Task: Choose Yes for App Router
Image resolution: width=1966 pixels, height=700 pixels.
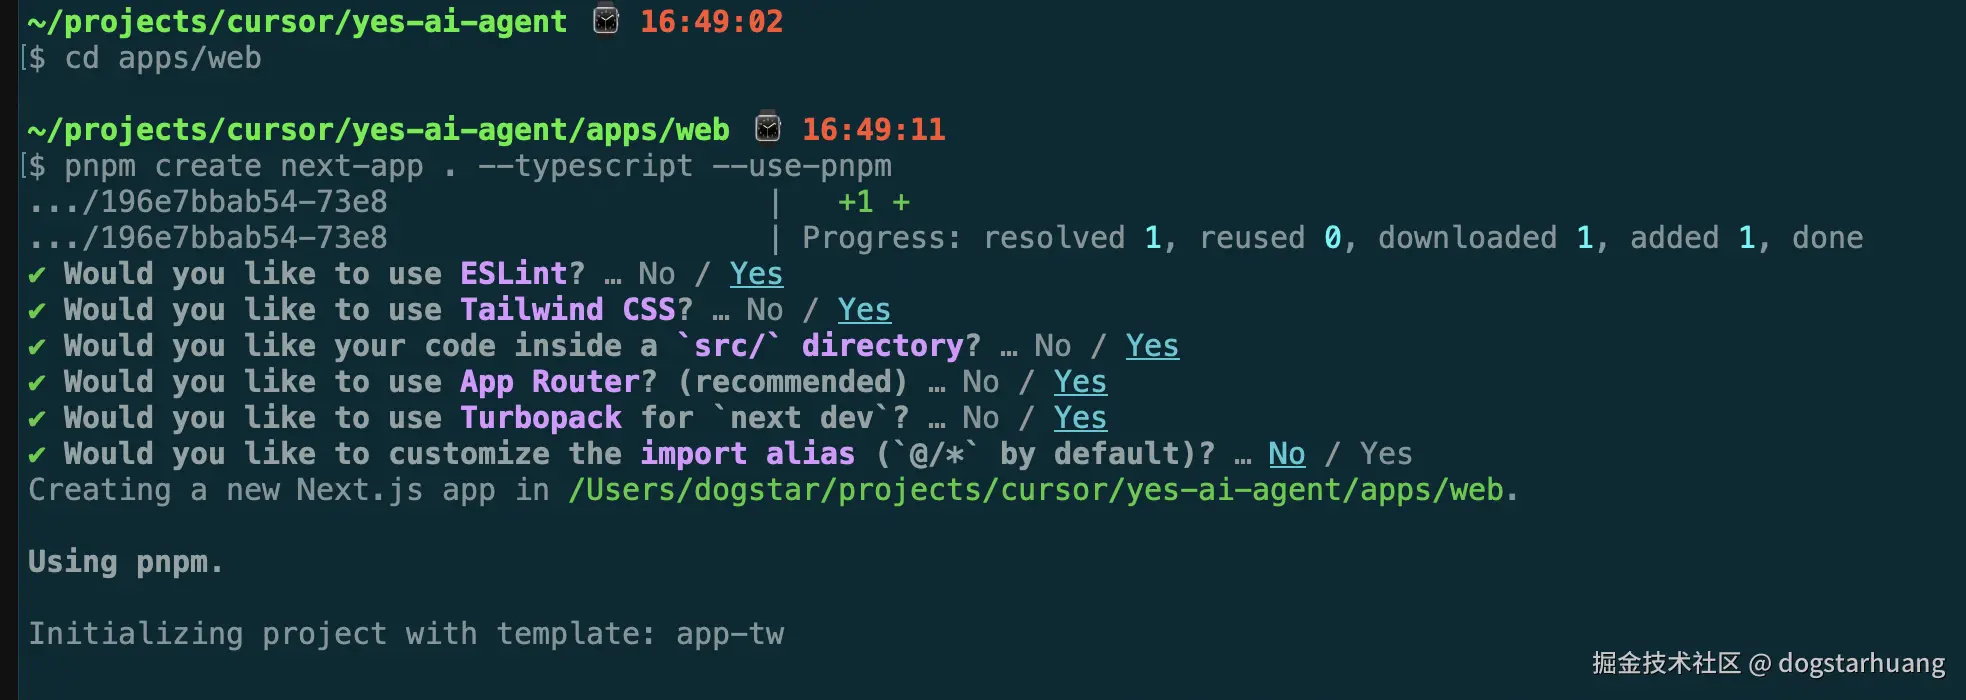Action: pos(1080,382)
